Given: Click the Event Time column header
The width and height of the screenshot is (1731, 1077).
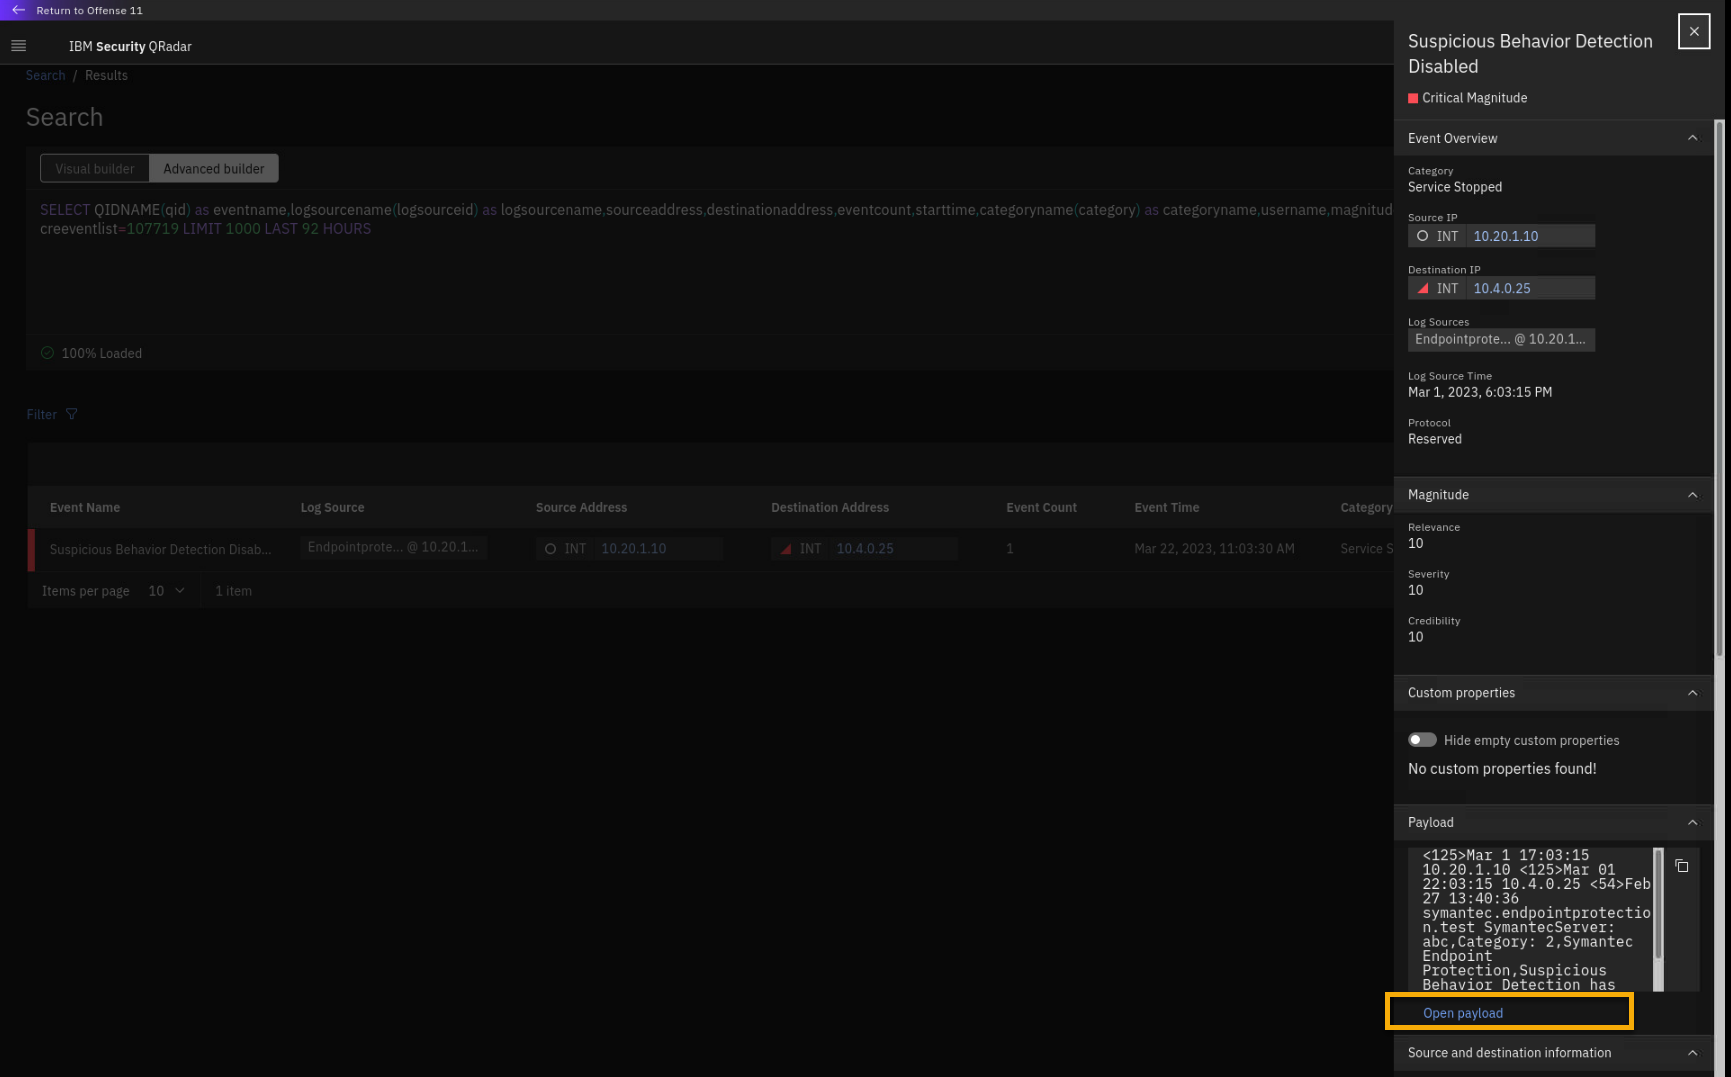Looking at the screenshot, I should click(1166, 508).
